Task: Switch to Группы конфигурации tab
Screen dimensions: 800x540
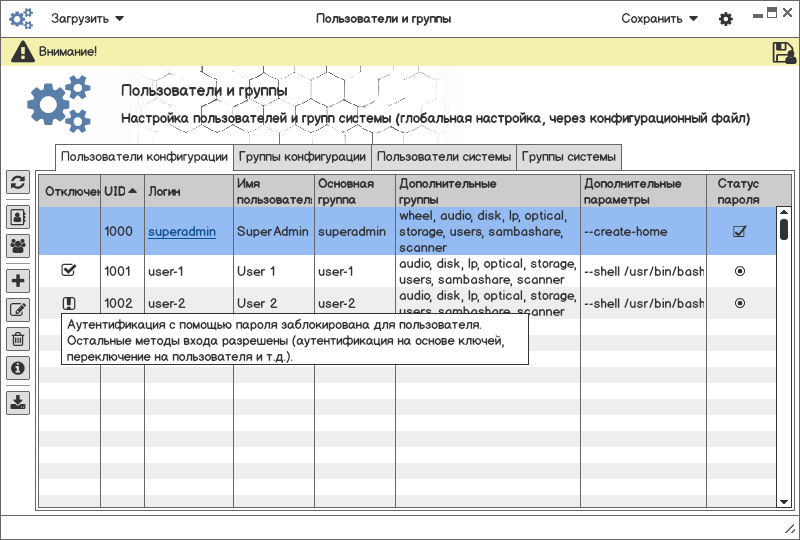Action: tap(302, 157)
